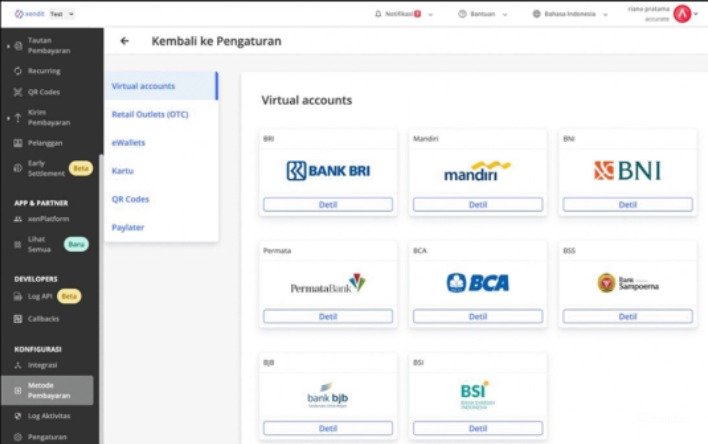The width and height of the screenshot is (708, 444).
Task: Expand the Notifikasi dropdown arrow
Action: tap(430, 14)
